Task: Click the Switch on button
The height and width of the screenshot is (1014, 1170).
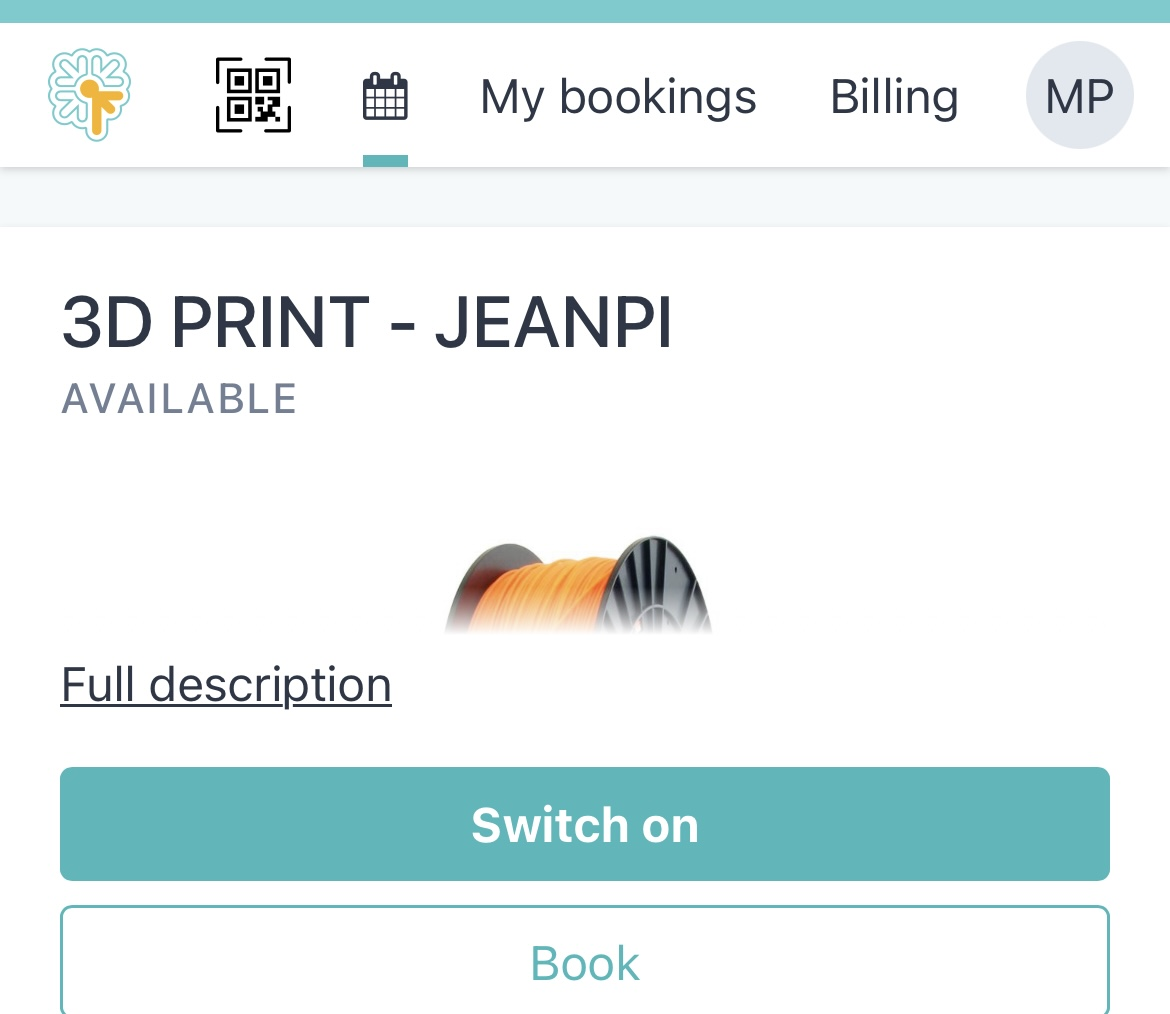Action: [585, 824]
